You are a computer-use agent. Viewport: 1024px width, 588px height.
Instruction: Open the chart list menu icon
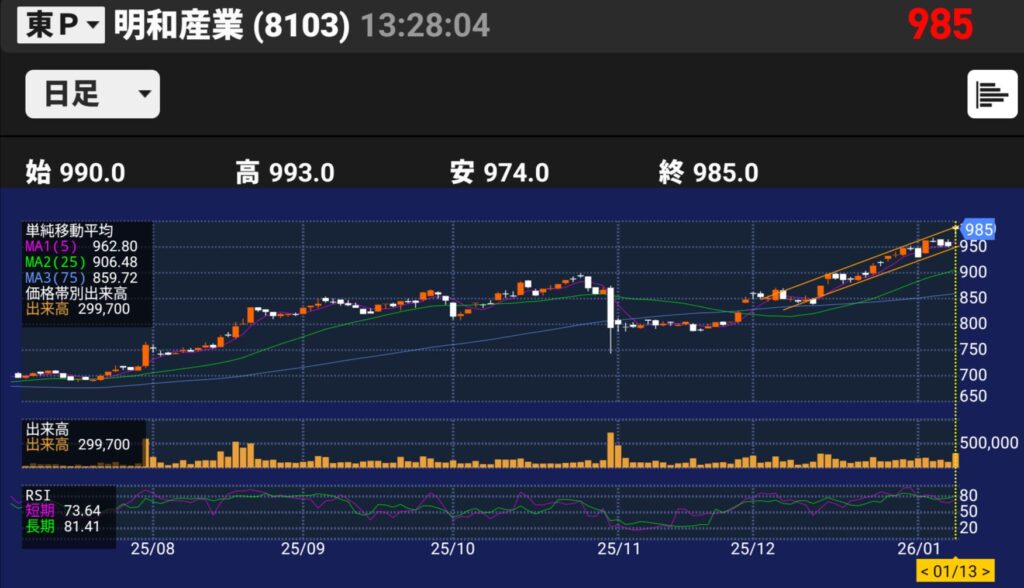pos(991,95)
